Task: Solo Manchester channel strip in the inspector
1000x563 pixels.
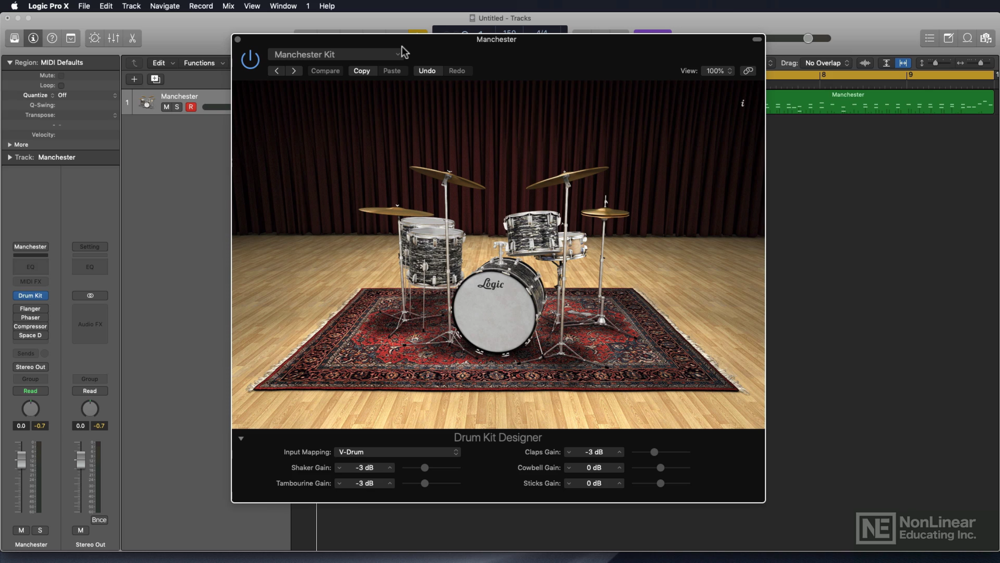Action: click(x=40, y=530)
